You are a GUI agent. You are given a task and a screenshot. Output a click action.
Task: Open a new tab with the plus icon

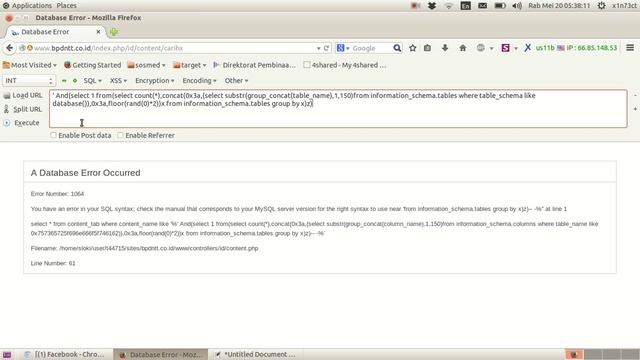[x=114, y=32]
